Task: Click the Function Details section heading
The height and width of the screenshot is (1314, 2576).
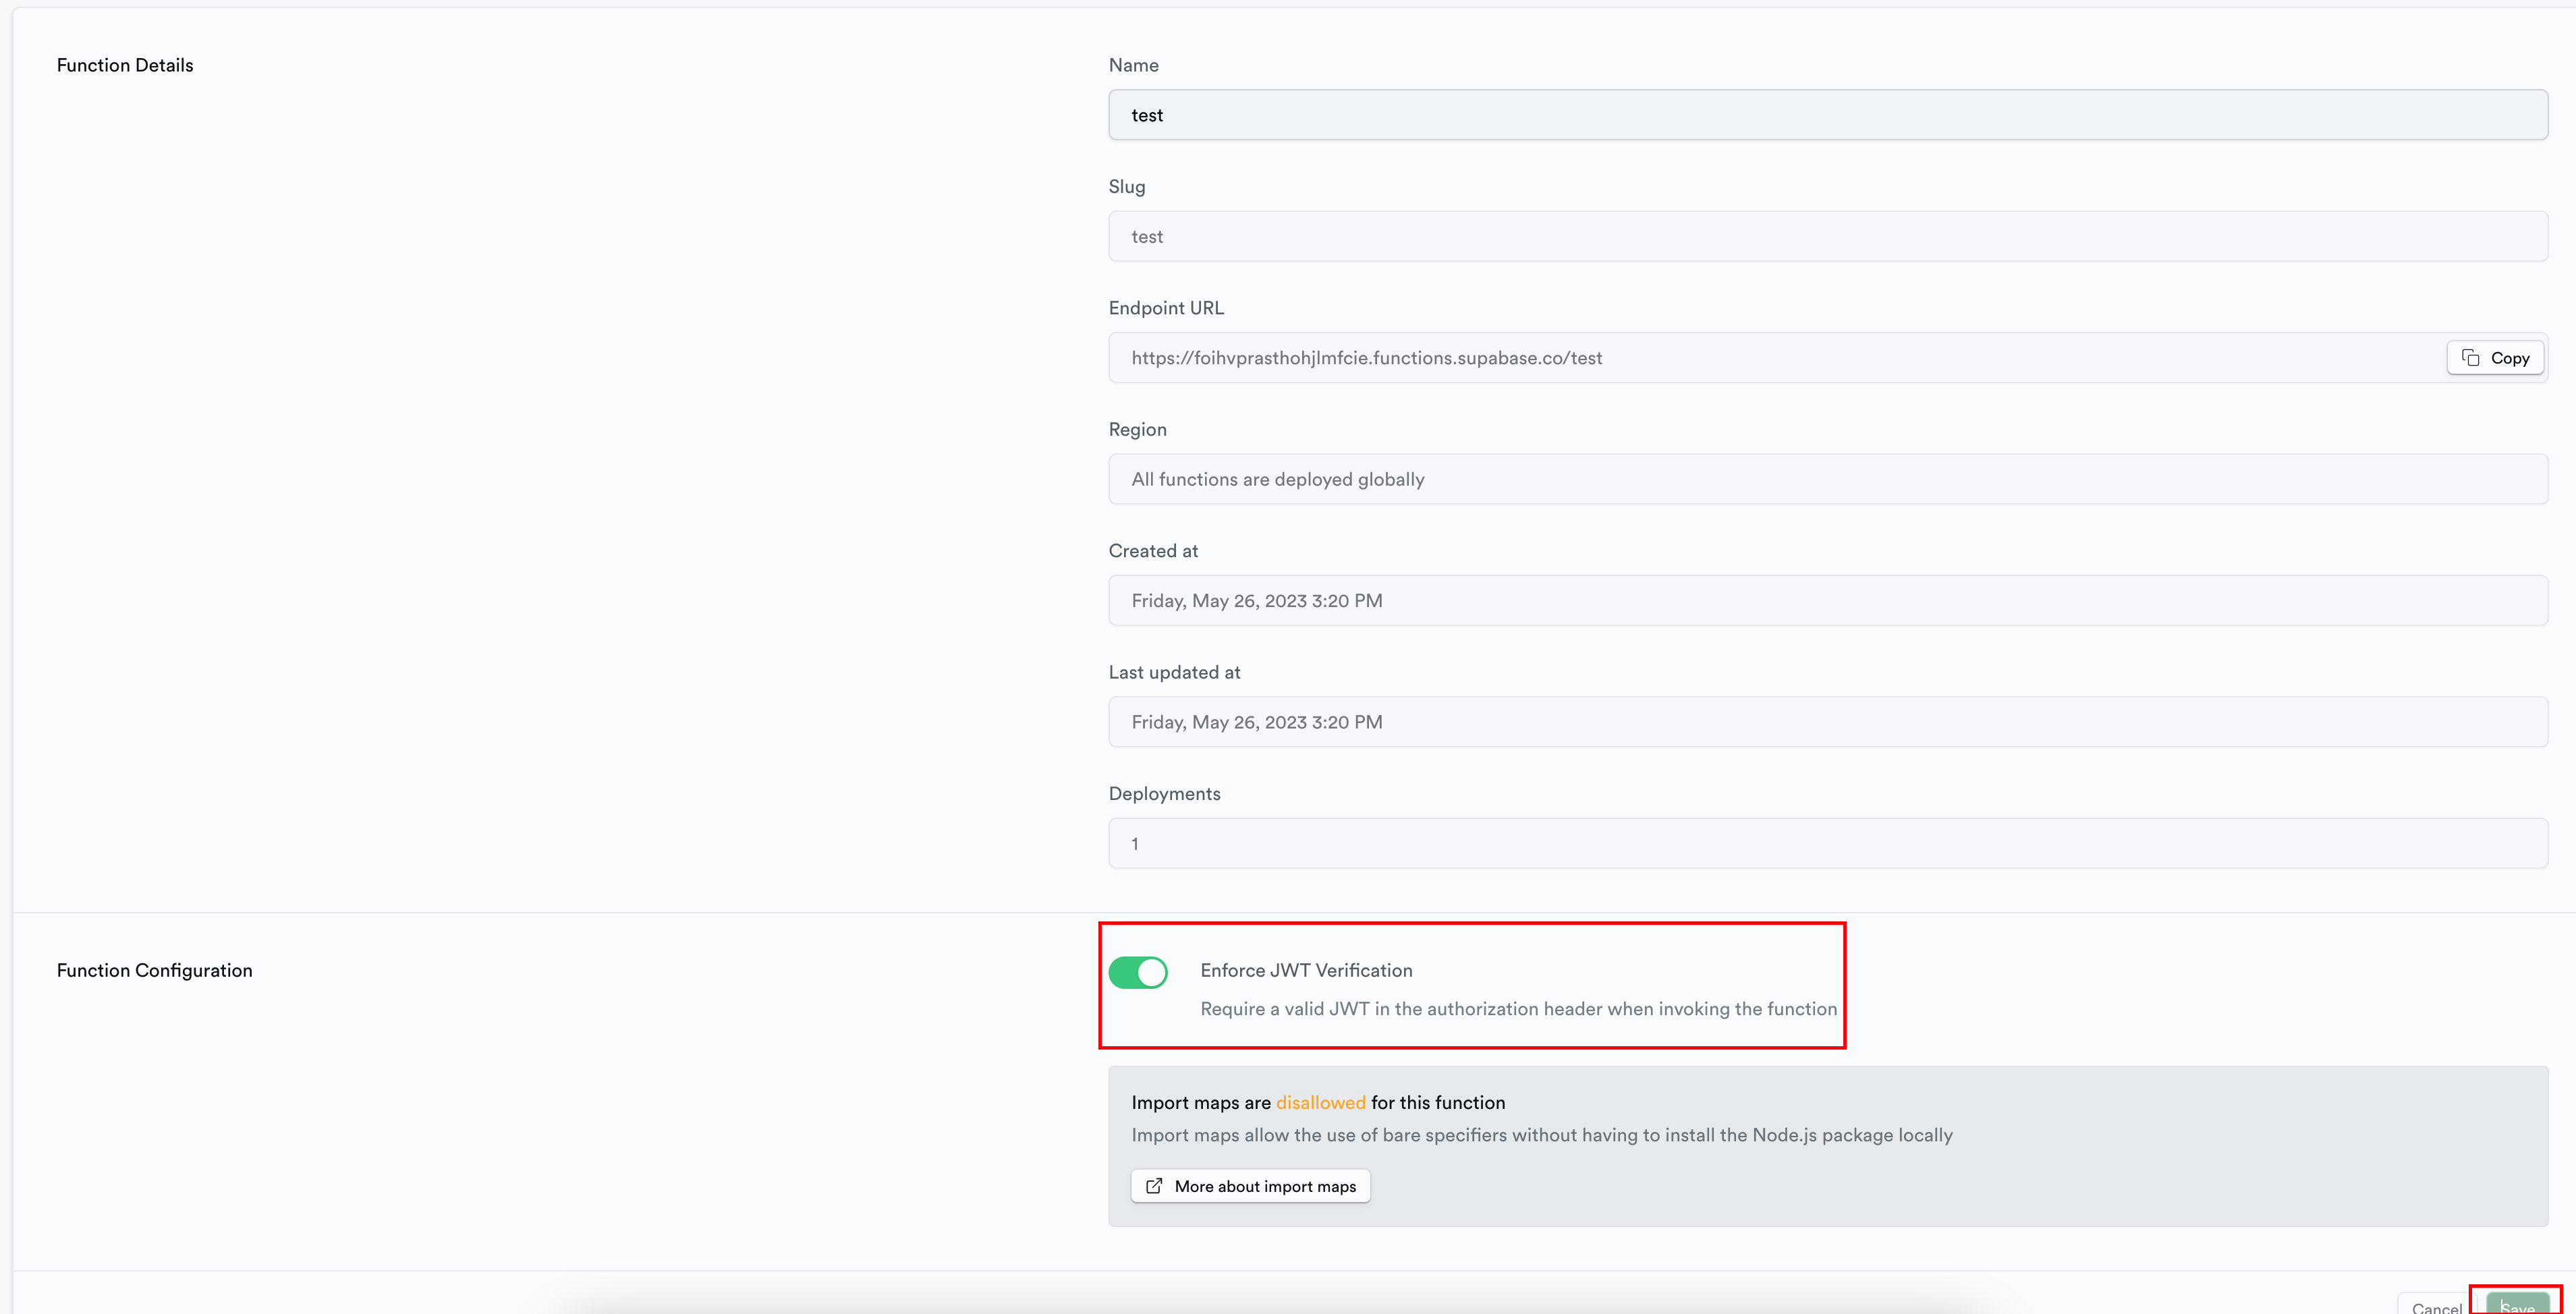Action: [125, 65]
